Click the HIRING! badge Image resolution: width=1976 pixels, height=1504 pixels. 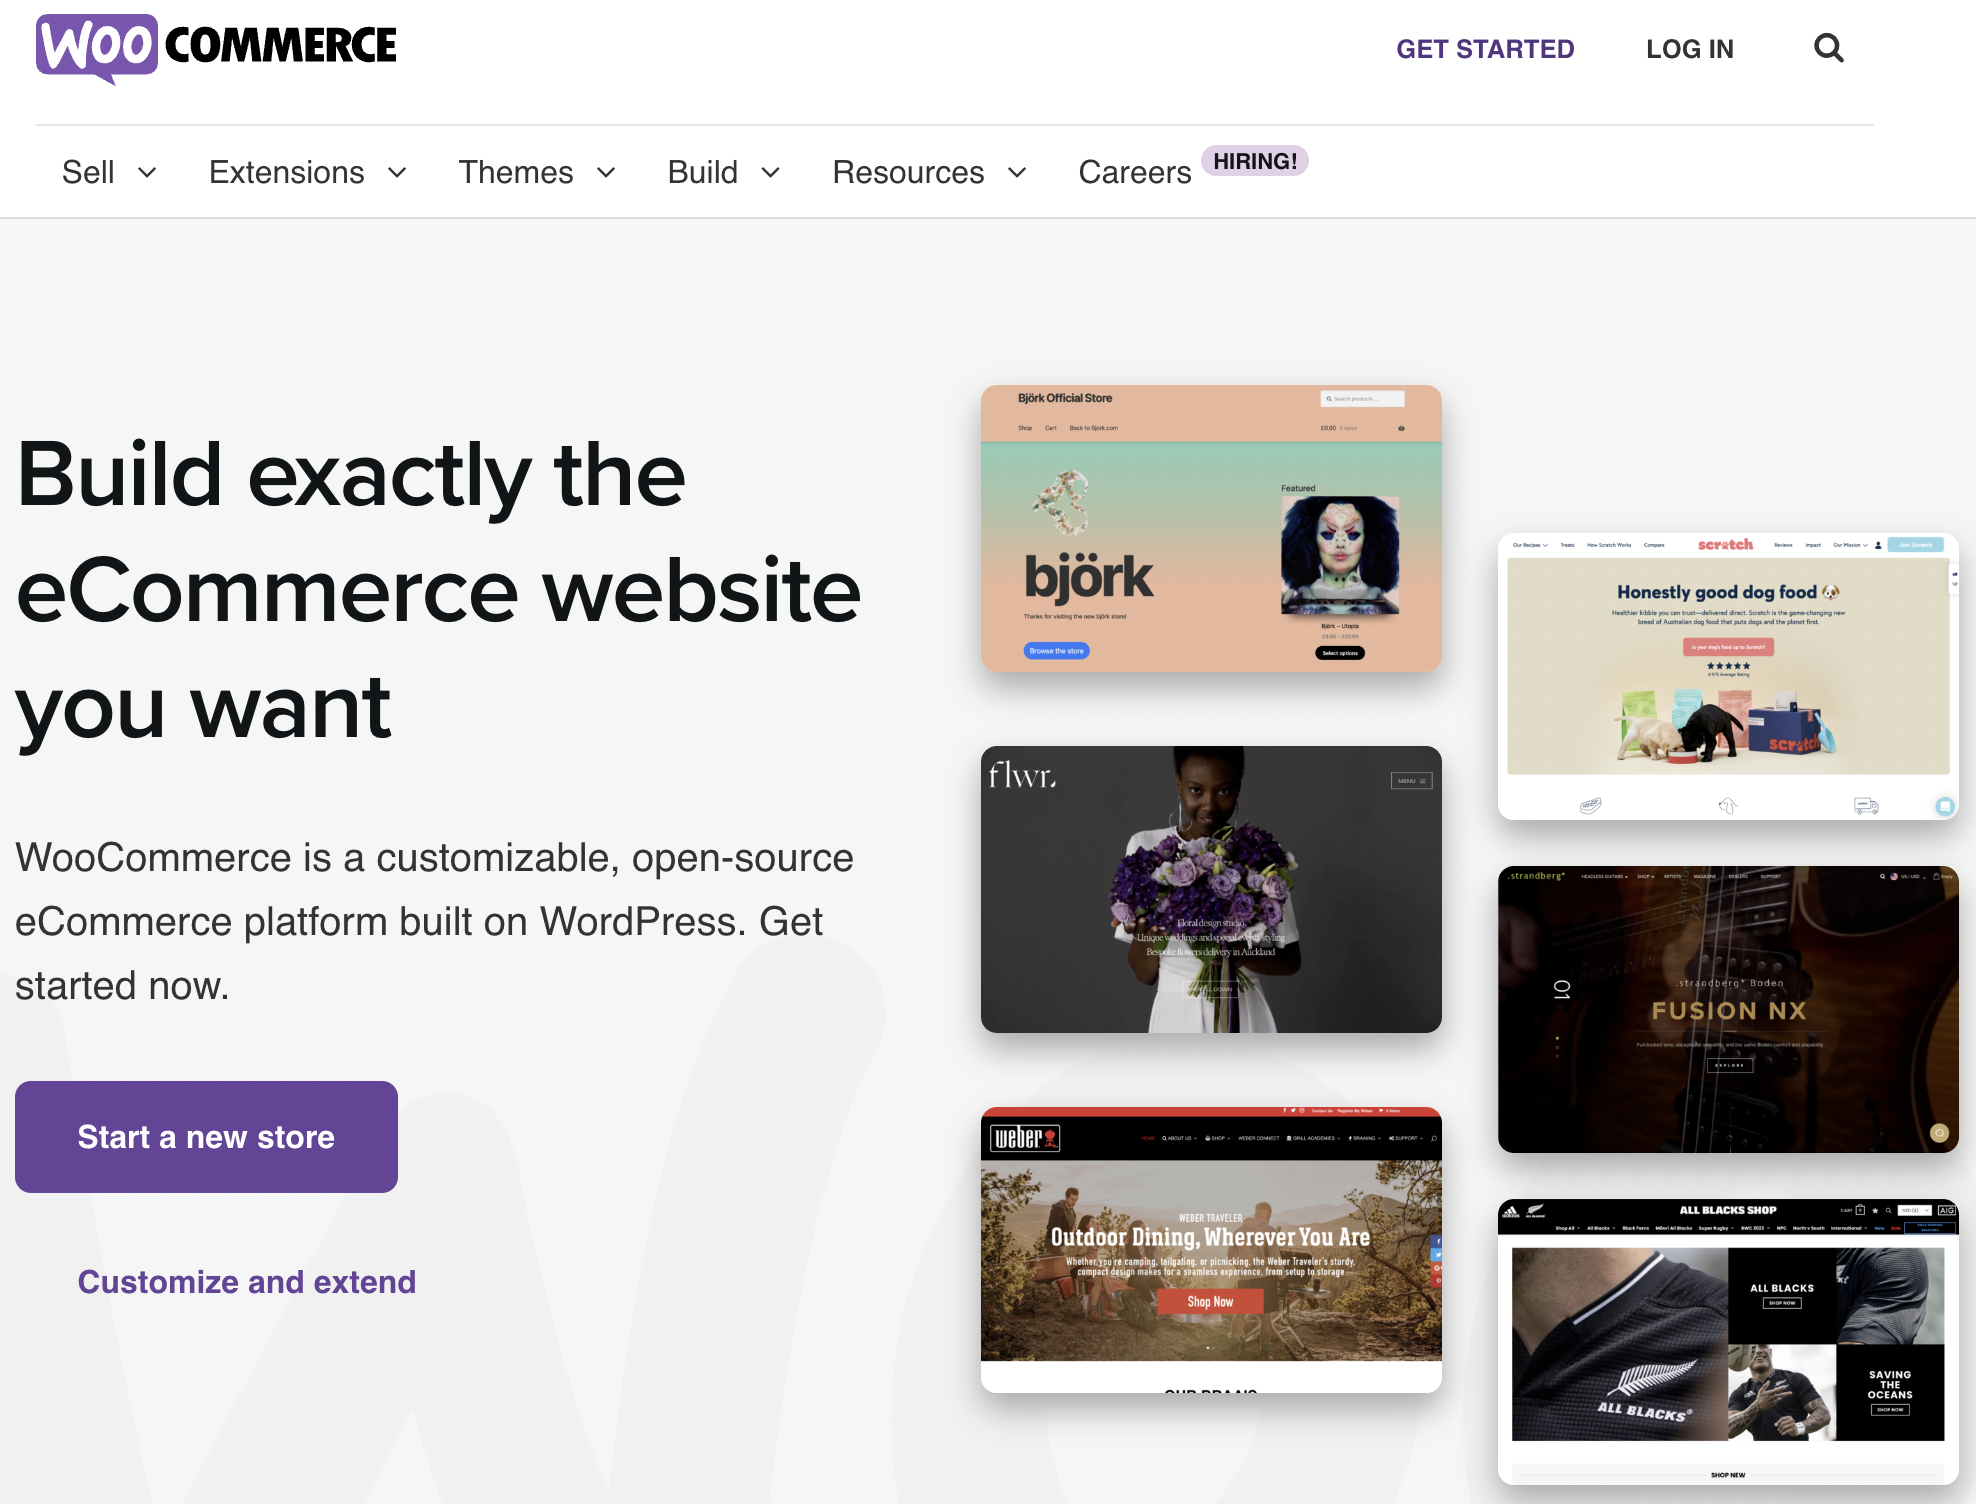click(1255, 161)
